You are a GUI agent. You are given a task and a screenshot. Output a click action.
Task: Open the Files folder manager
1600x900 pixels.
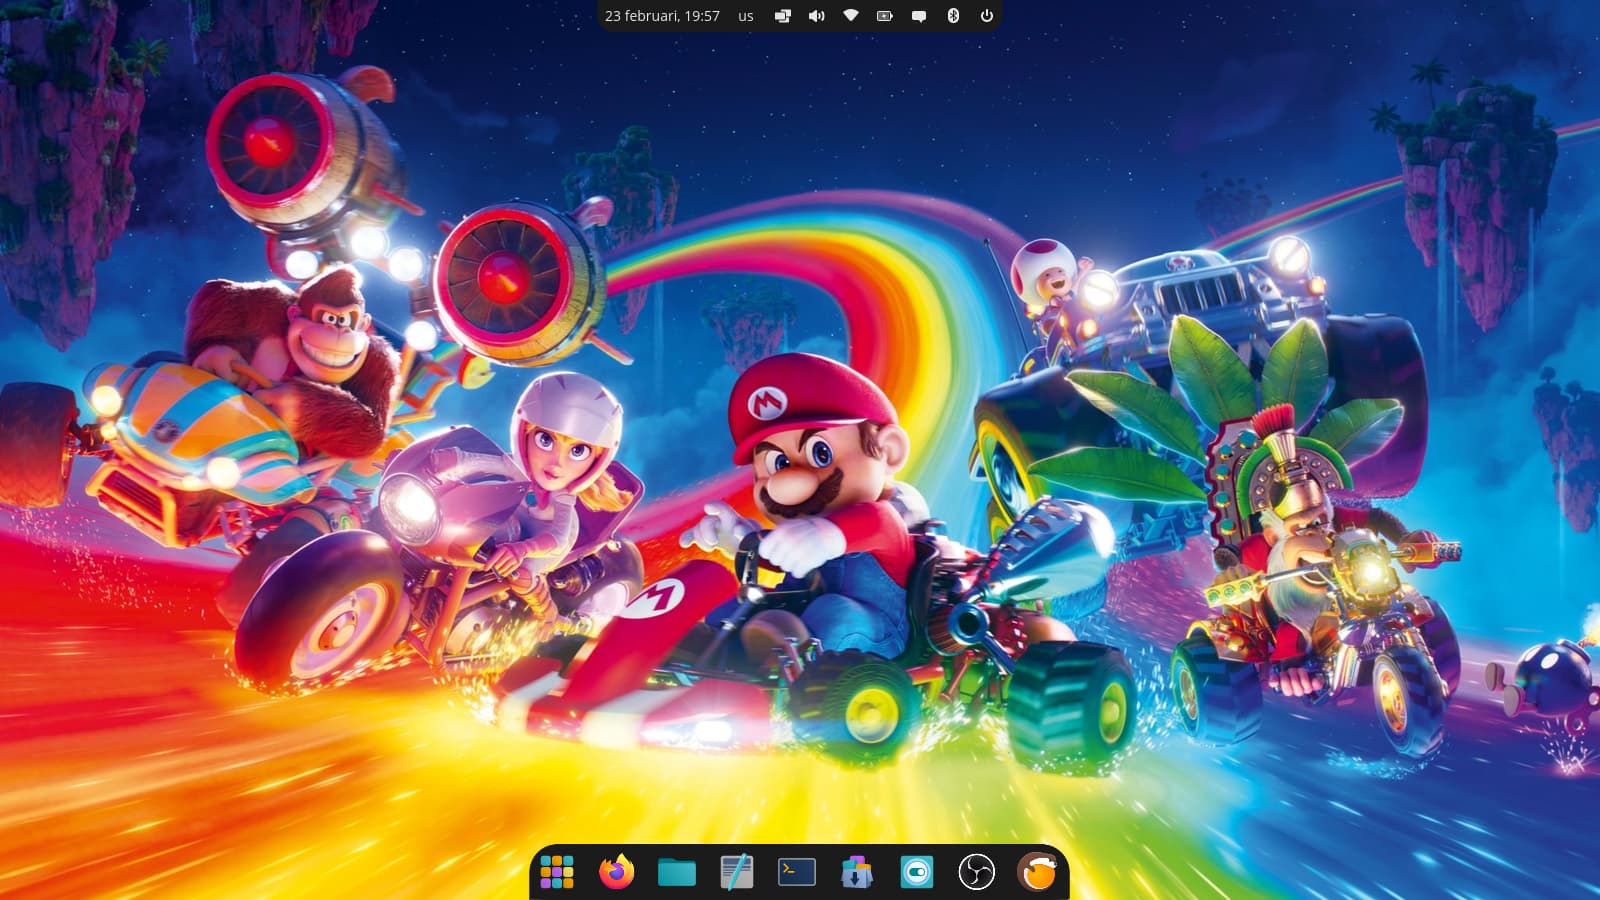(x=677, y=873)
